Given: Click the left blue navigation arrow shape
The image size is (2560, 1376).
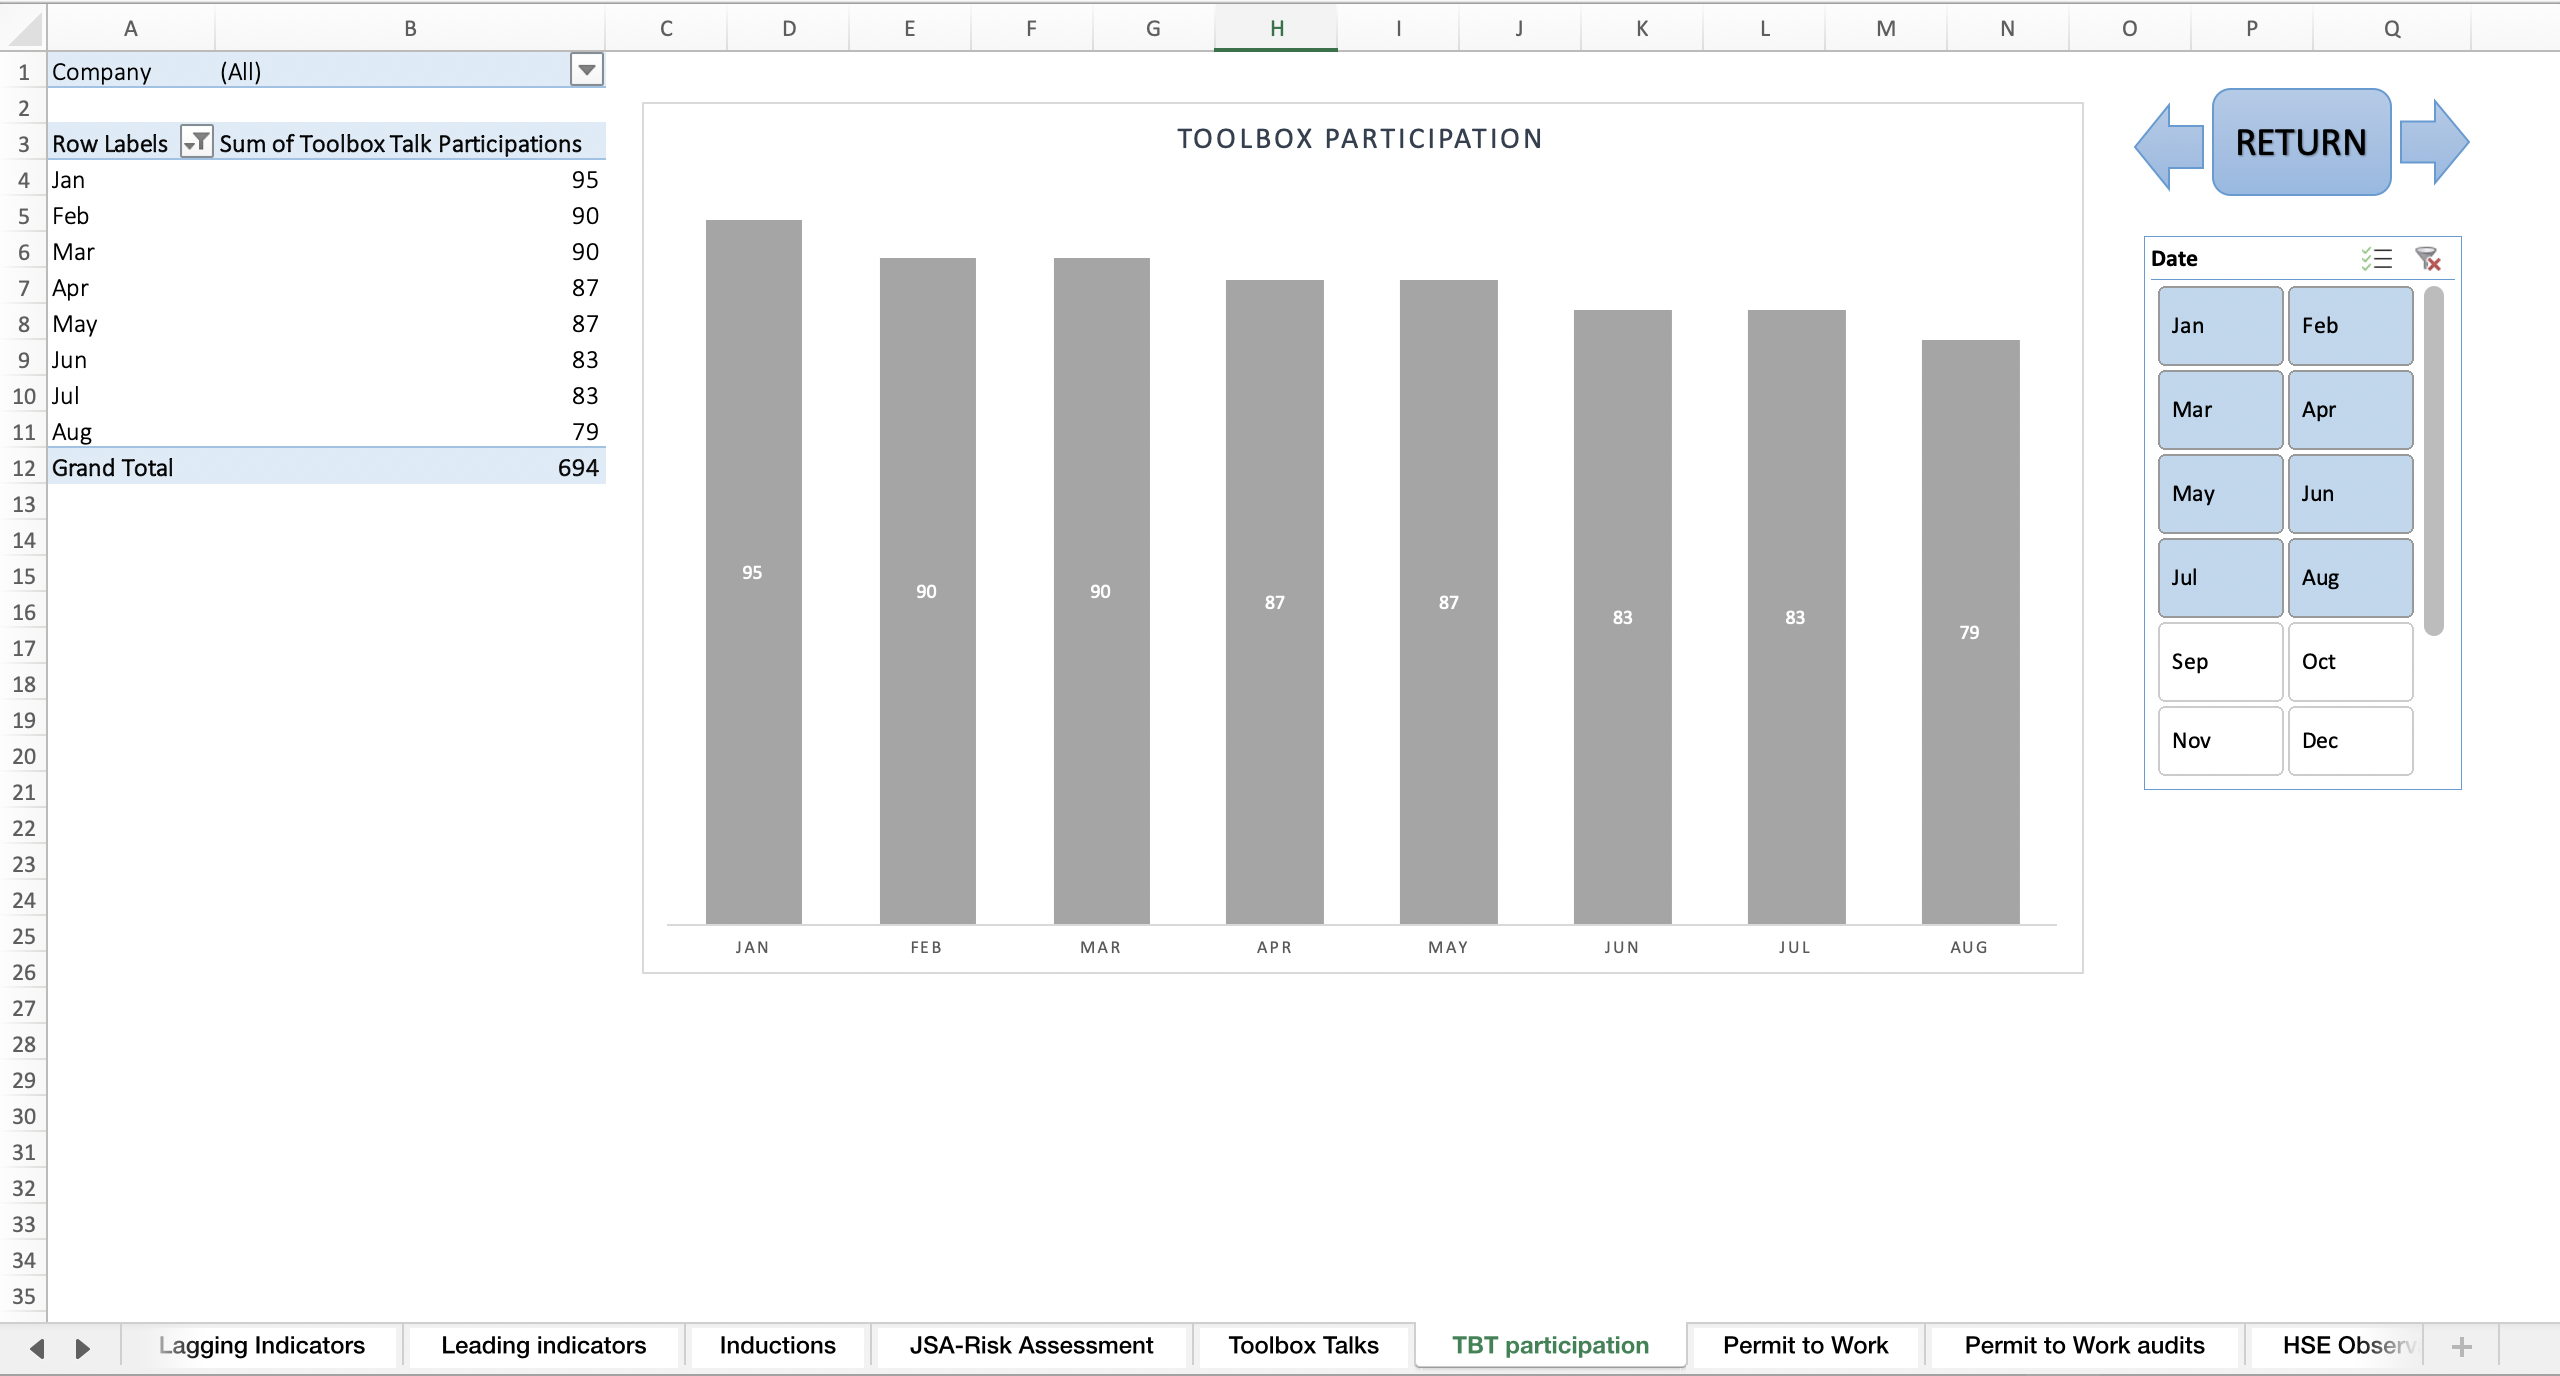Looking at the screenshot, I should coord(2167,143).
